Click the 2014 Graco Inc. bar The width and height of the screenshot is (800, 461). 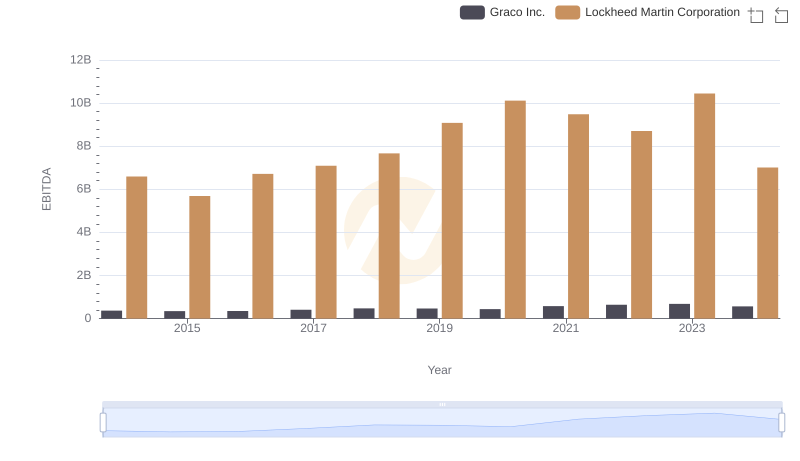coord(111,315)
